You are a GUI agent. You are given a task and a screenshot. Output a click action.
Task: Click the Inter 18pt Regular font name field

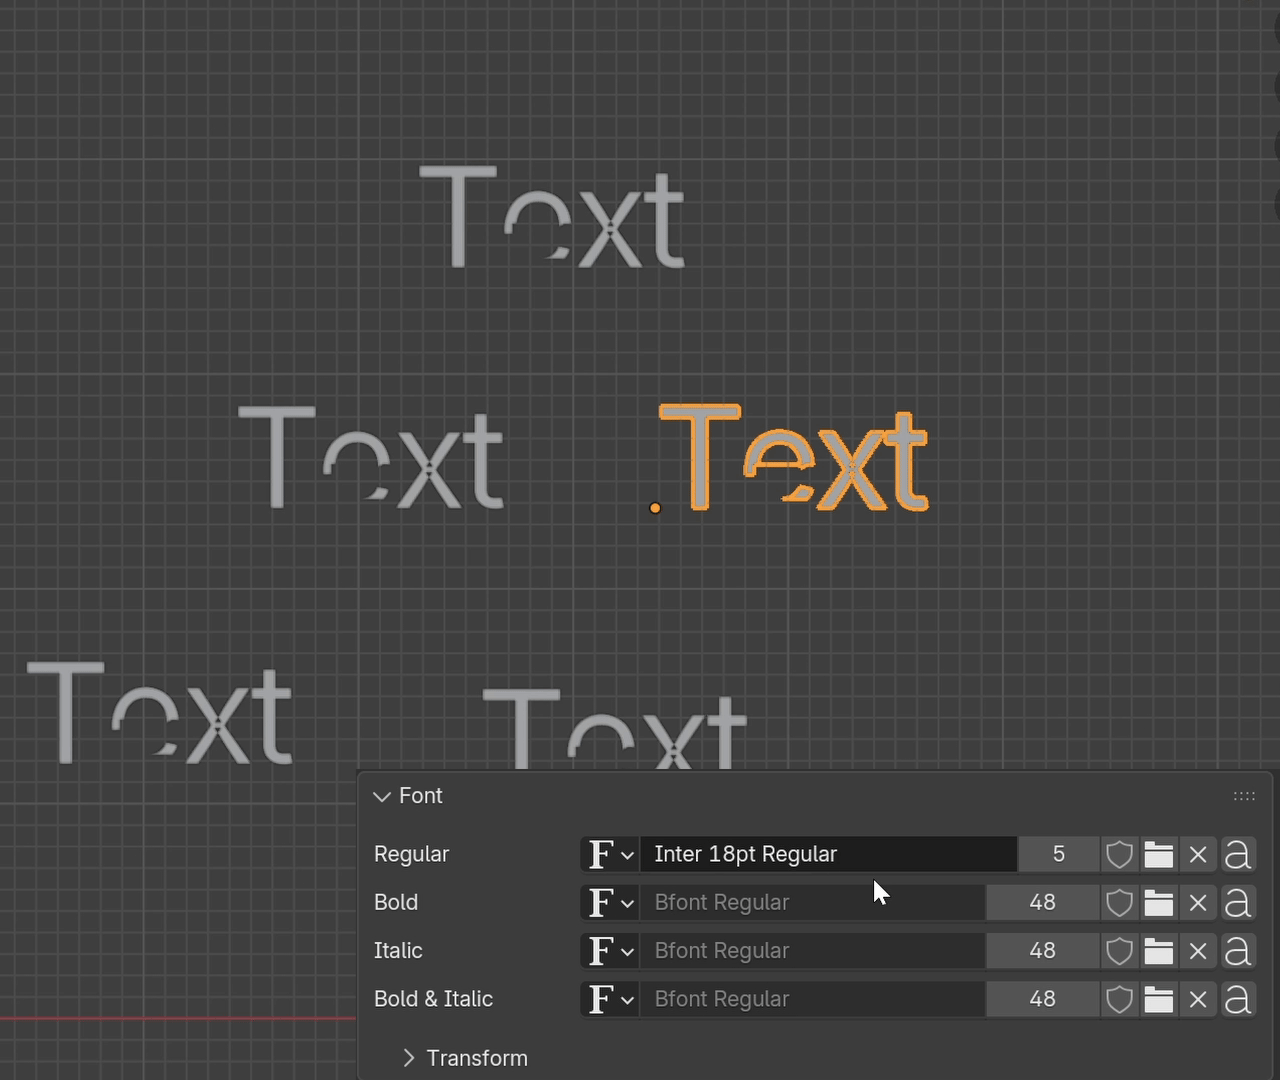coord(828,854)
